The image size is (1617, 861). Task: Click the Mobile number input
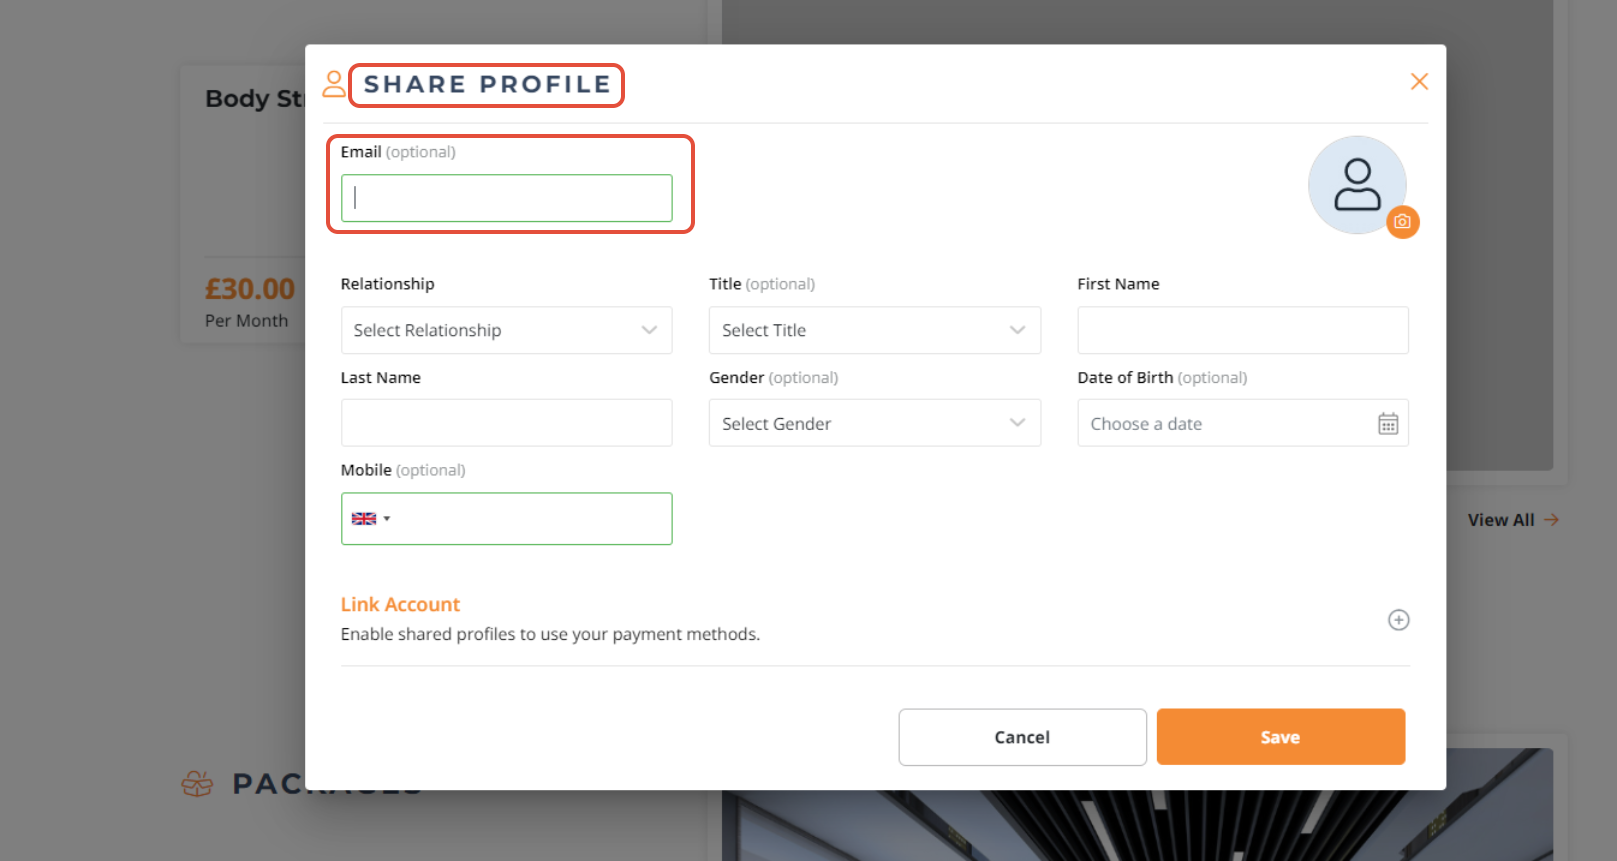tap(507, 519)
